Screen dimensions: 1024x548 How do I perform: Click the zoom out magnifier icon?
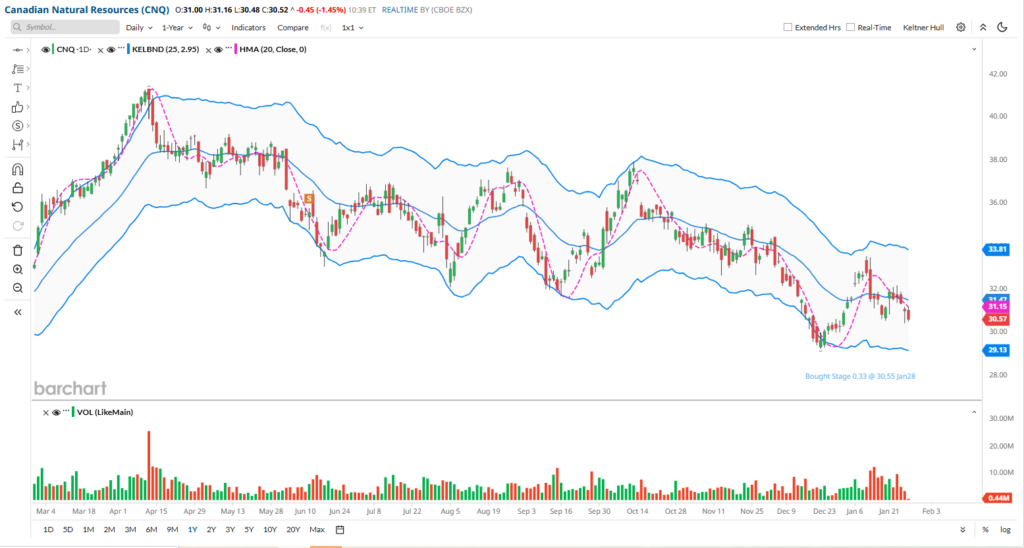[x=17, y=288]
